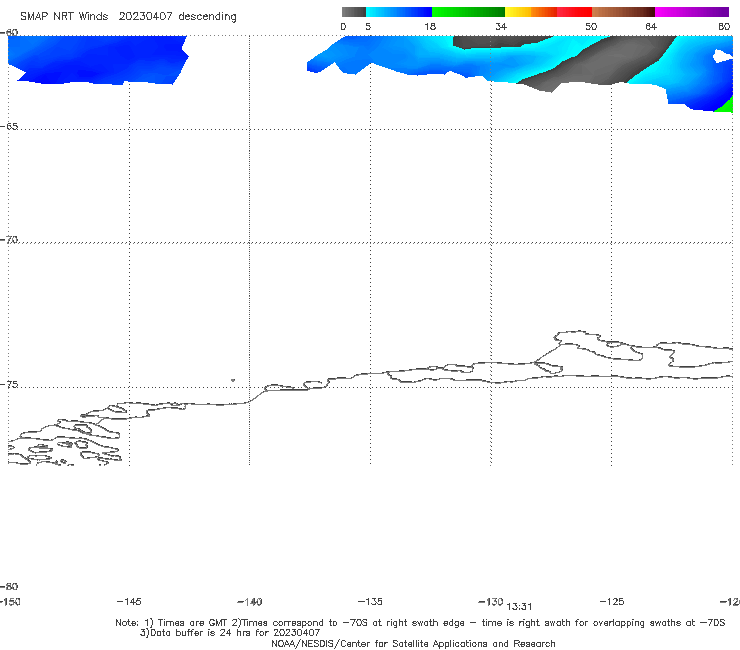Click the title 'SMAP NRT Winds 20230407 descending'
The image size is (740, 650).
coord(128,17)
